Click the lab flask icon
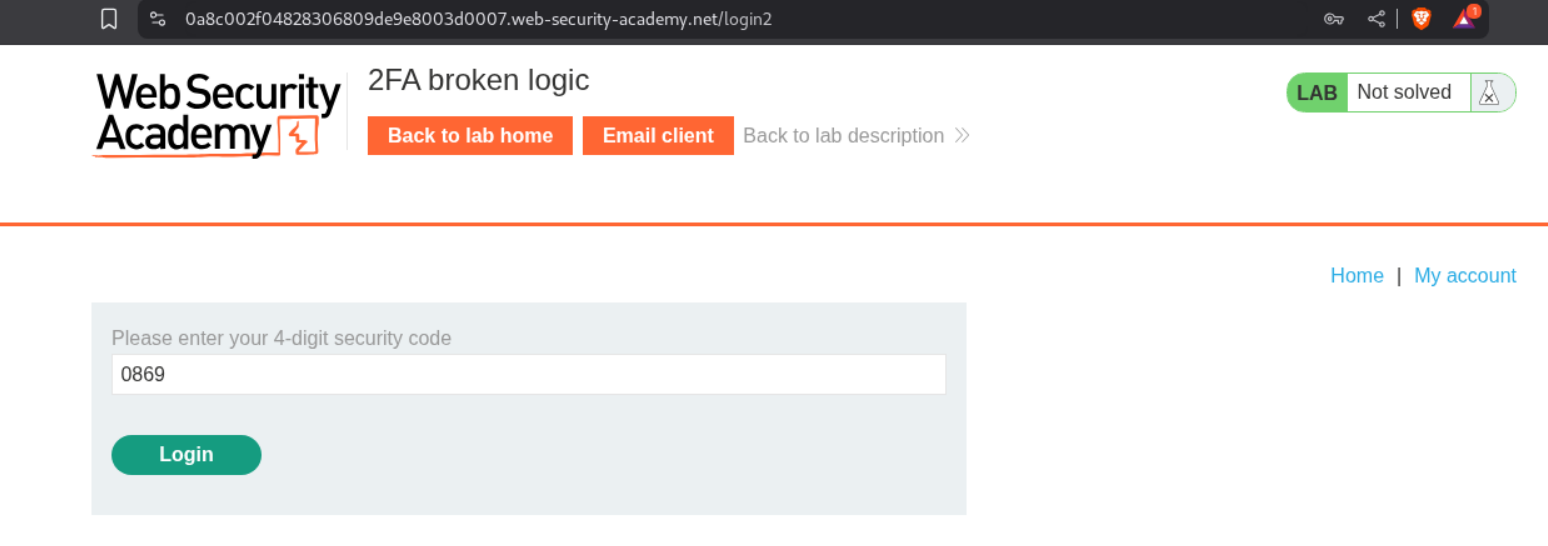Image resolution: width=1548 pixels, height=546 pixels. point(1490,93)
